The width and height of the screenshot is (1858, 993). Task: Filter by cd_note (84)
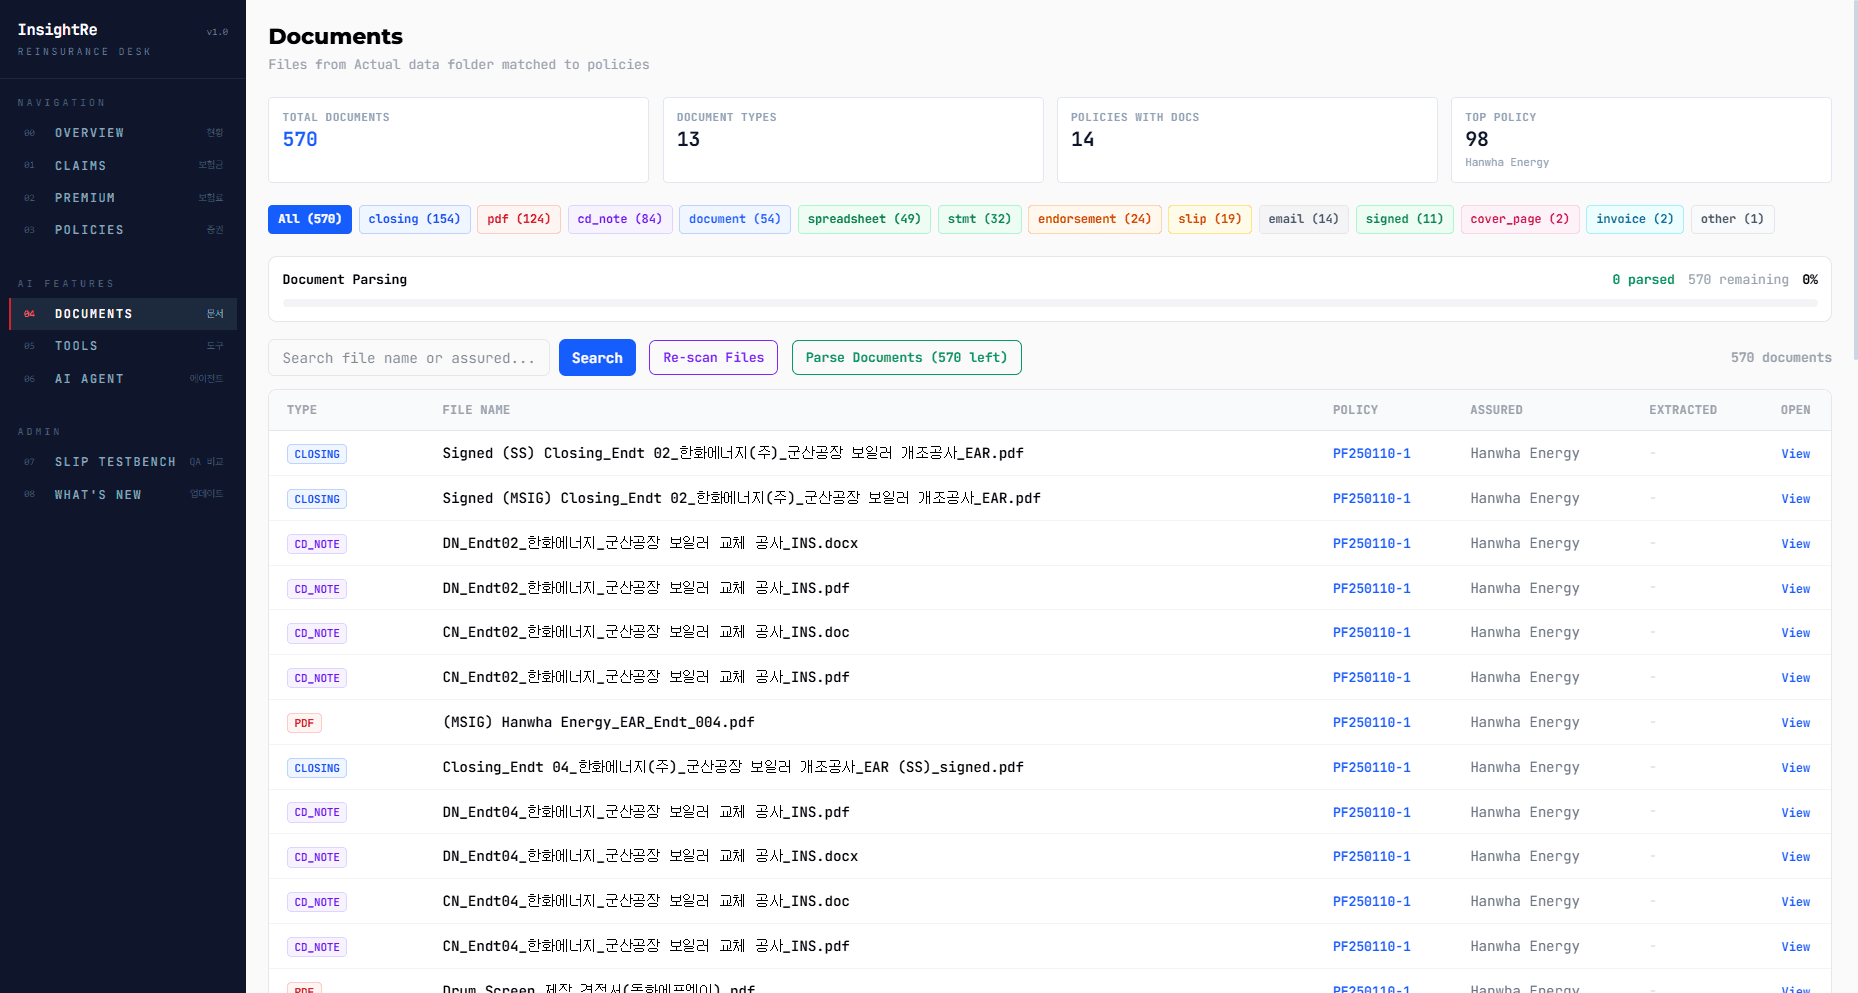tap(620, 219)
